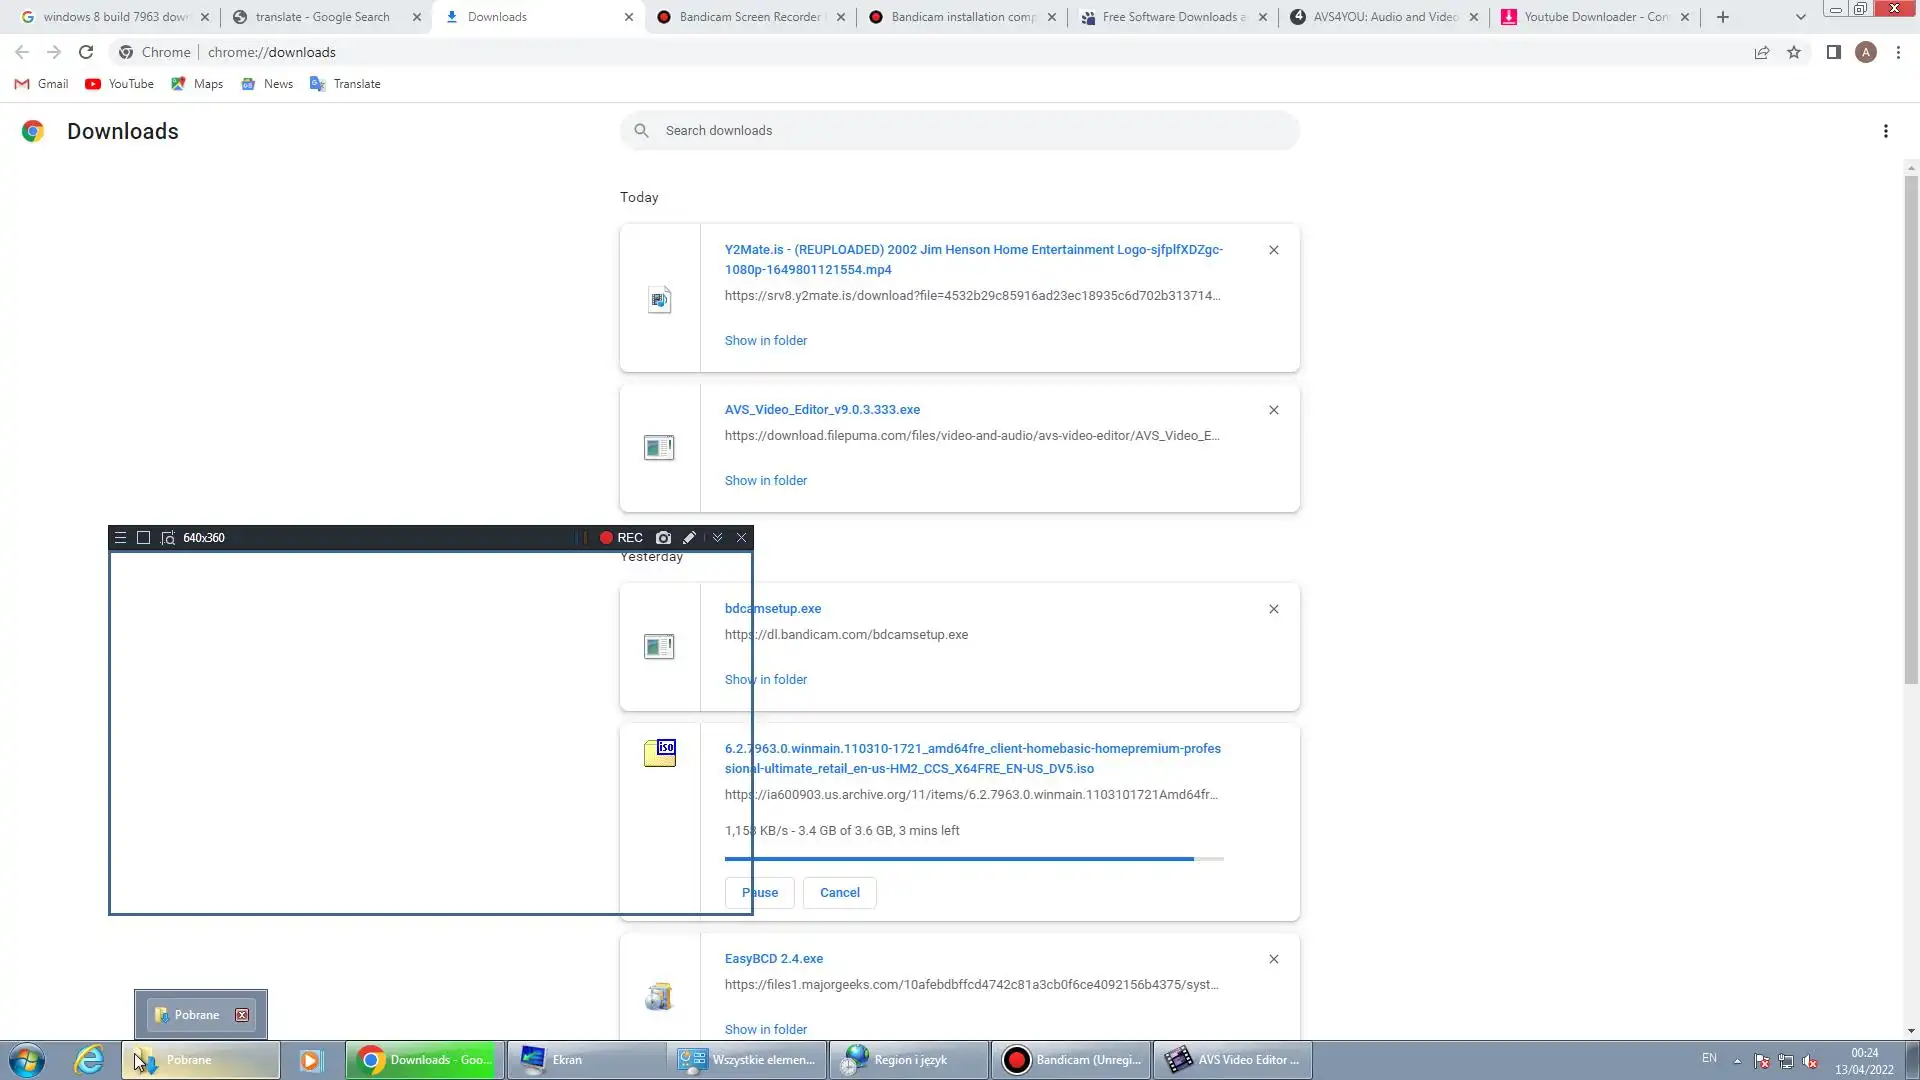Toggle Bandicam fullscreen rectangle mode icon
This screenshot has height=1080, width=1920.
(x=144, y=538)
